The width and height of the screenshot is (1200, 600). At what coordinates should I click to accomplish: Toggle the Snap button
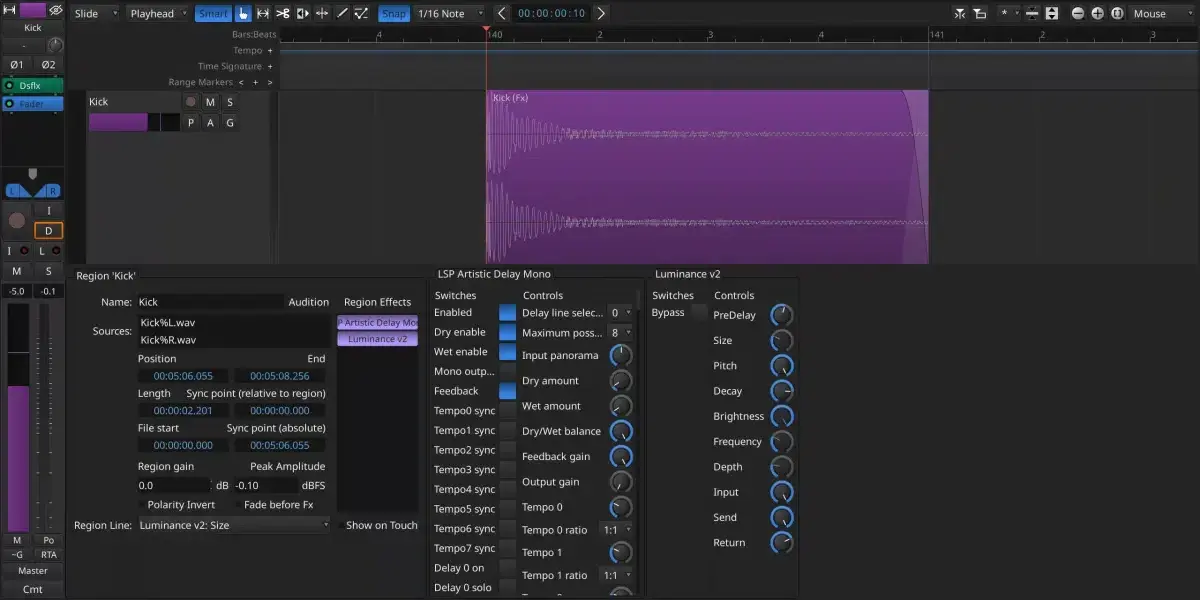(394, 13)
